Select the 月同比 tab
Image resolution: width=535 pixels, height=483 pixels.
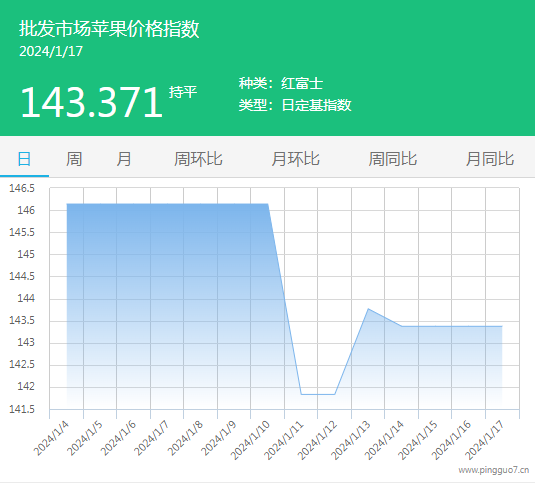click(x=490, y=159)
